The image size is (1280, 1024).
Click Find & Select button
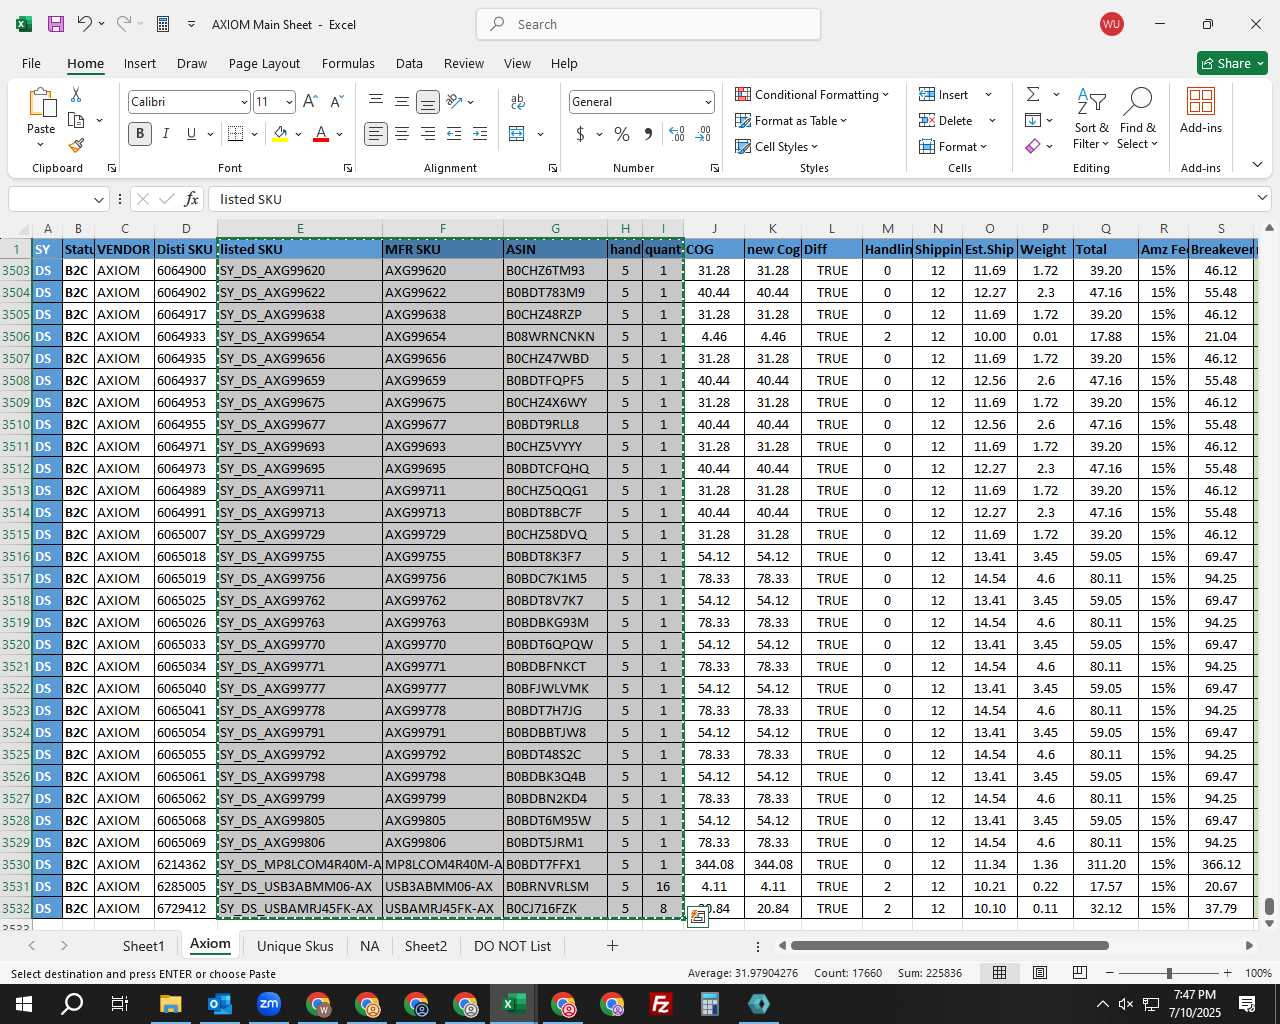pyautogui.click(x=1138, y=118)
